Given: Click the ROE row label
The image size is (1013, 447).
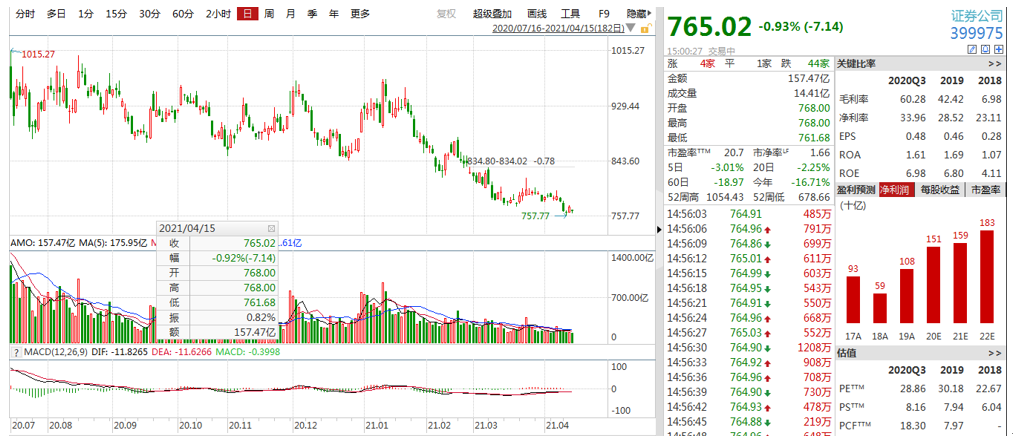Looking at the screenshot, I should coord(848,173).
